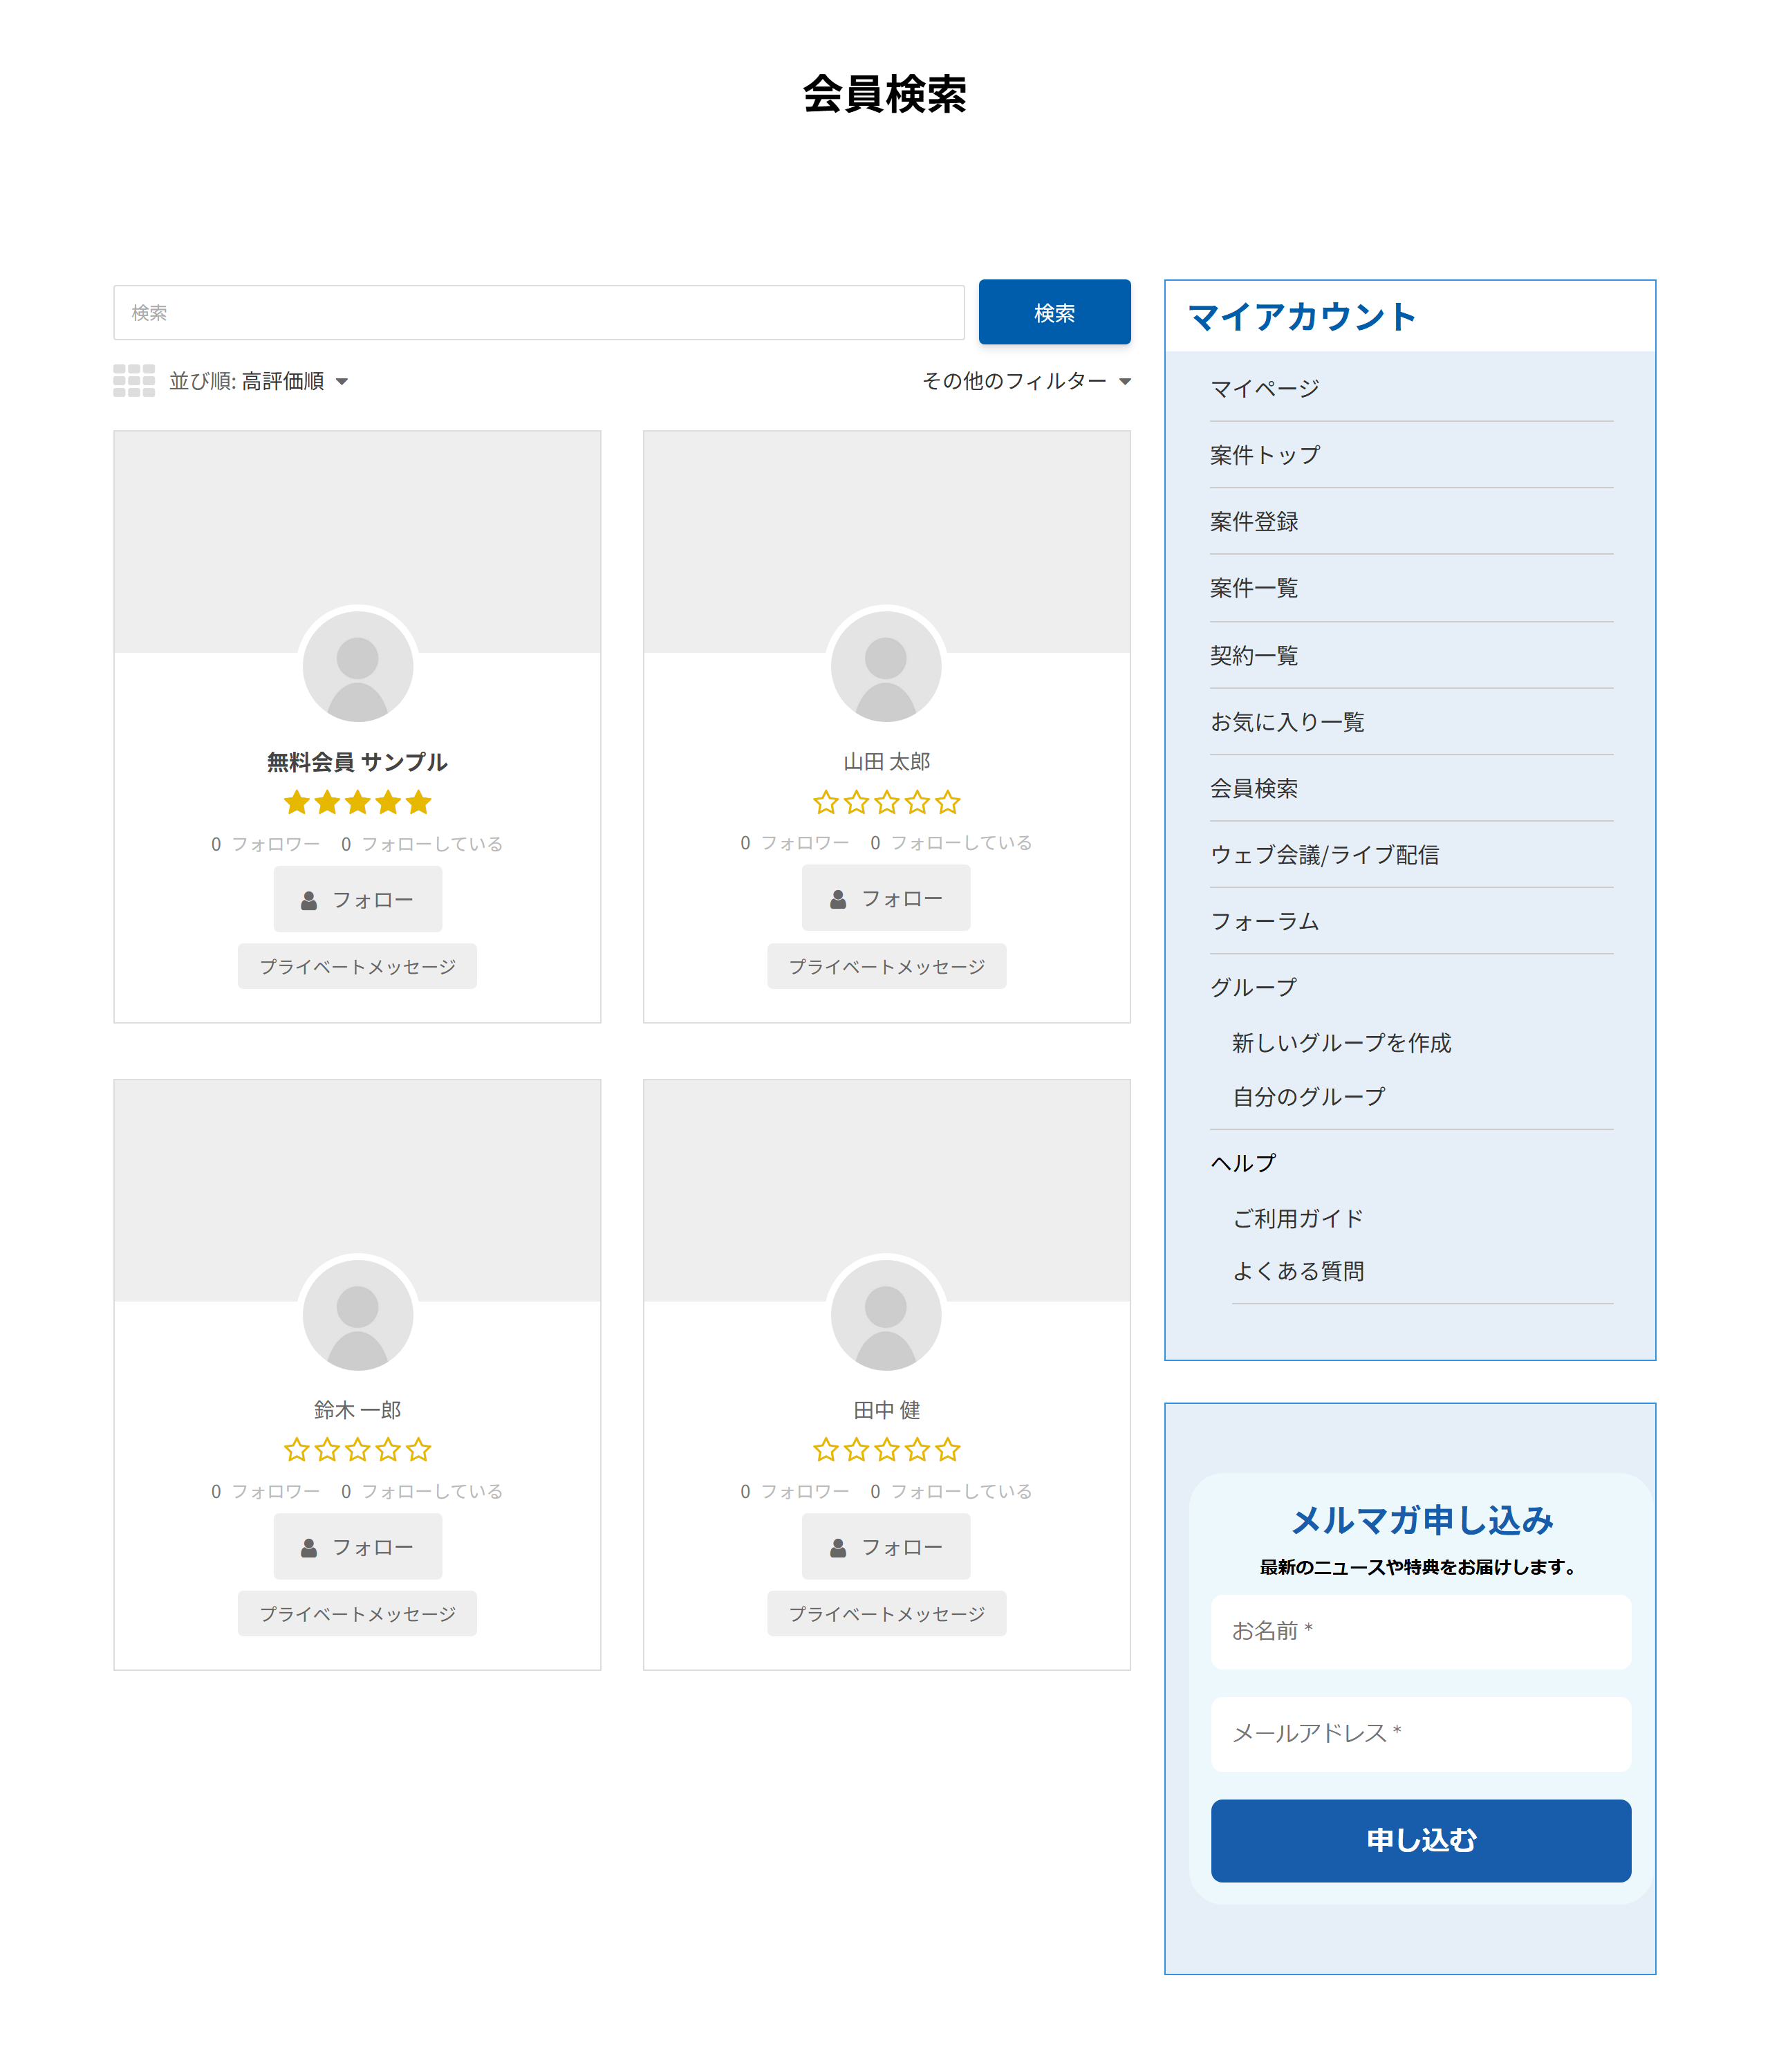The image size is (1770, 2072).
Task: Open 田中 健 profile avatar
Action: click(x=886, y=1314)
